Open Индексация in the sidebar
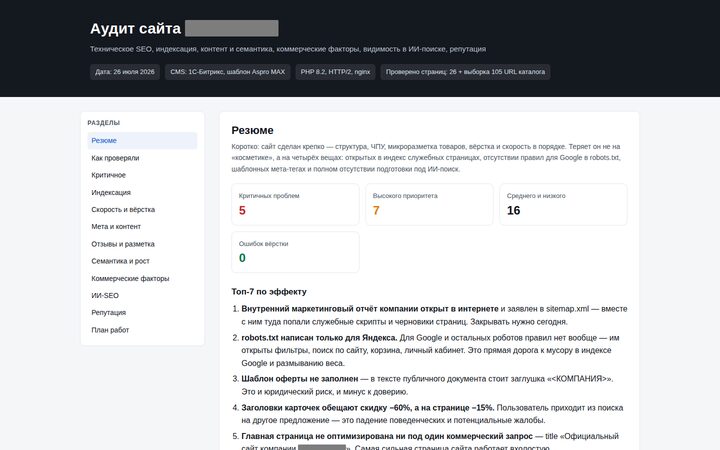Image resolution: width=720 pixels, height=450 pixels. coord(142,192)
